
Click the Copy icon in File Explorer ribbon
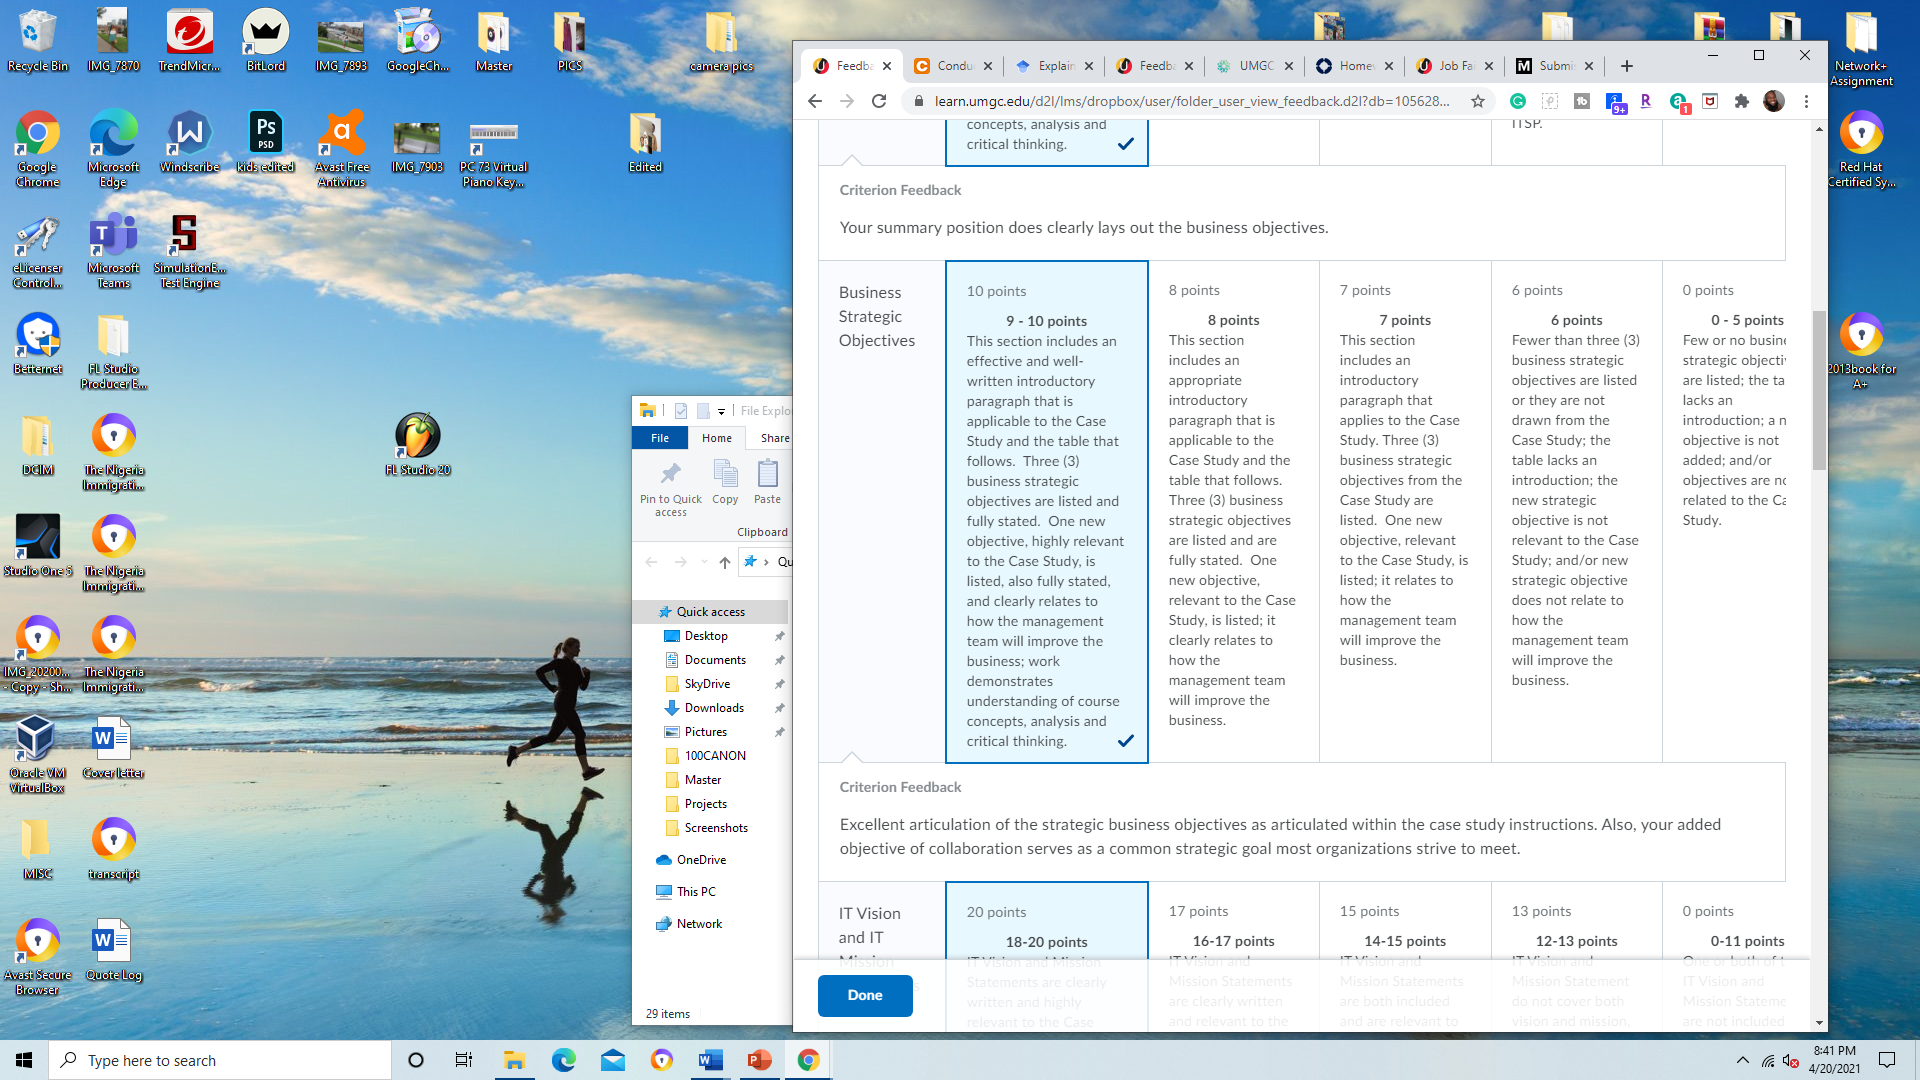coord(725,482)
